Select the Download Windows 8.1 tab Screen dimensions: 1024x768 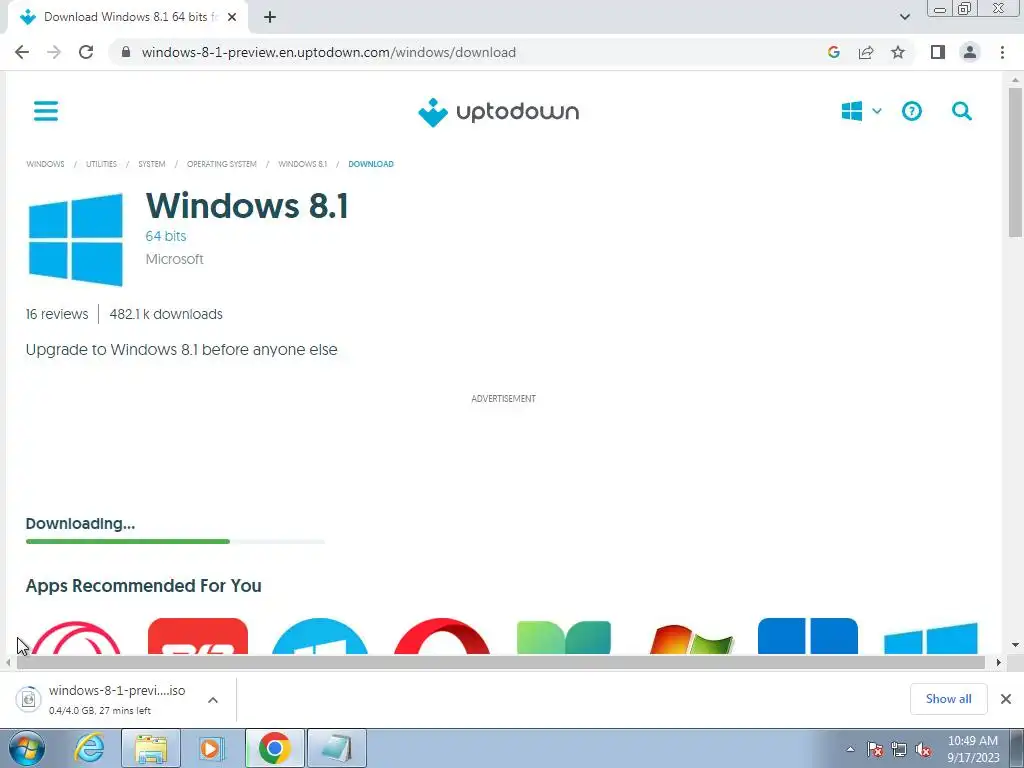[x=127, y=17]
